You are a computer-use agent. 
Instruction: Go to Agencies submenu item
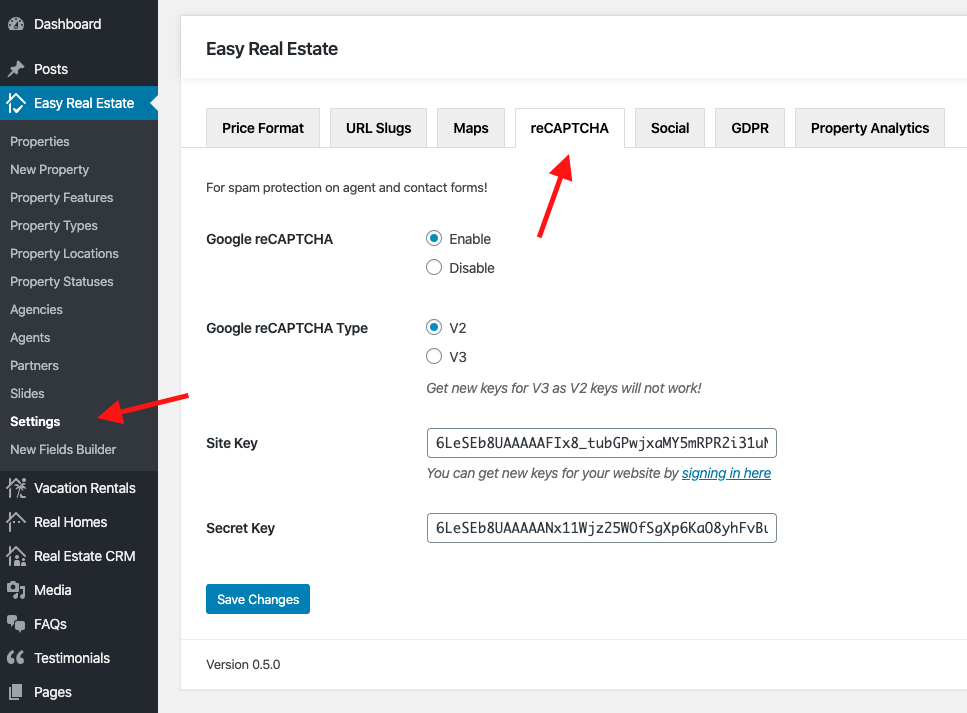(x=36, y=310)
